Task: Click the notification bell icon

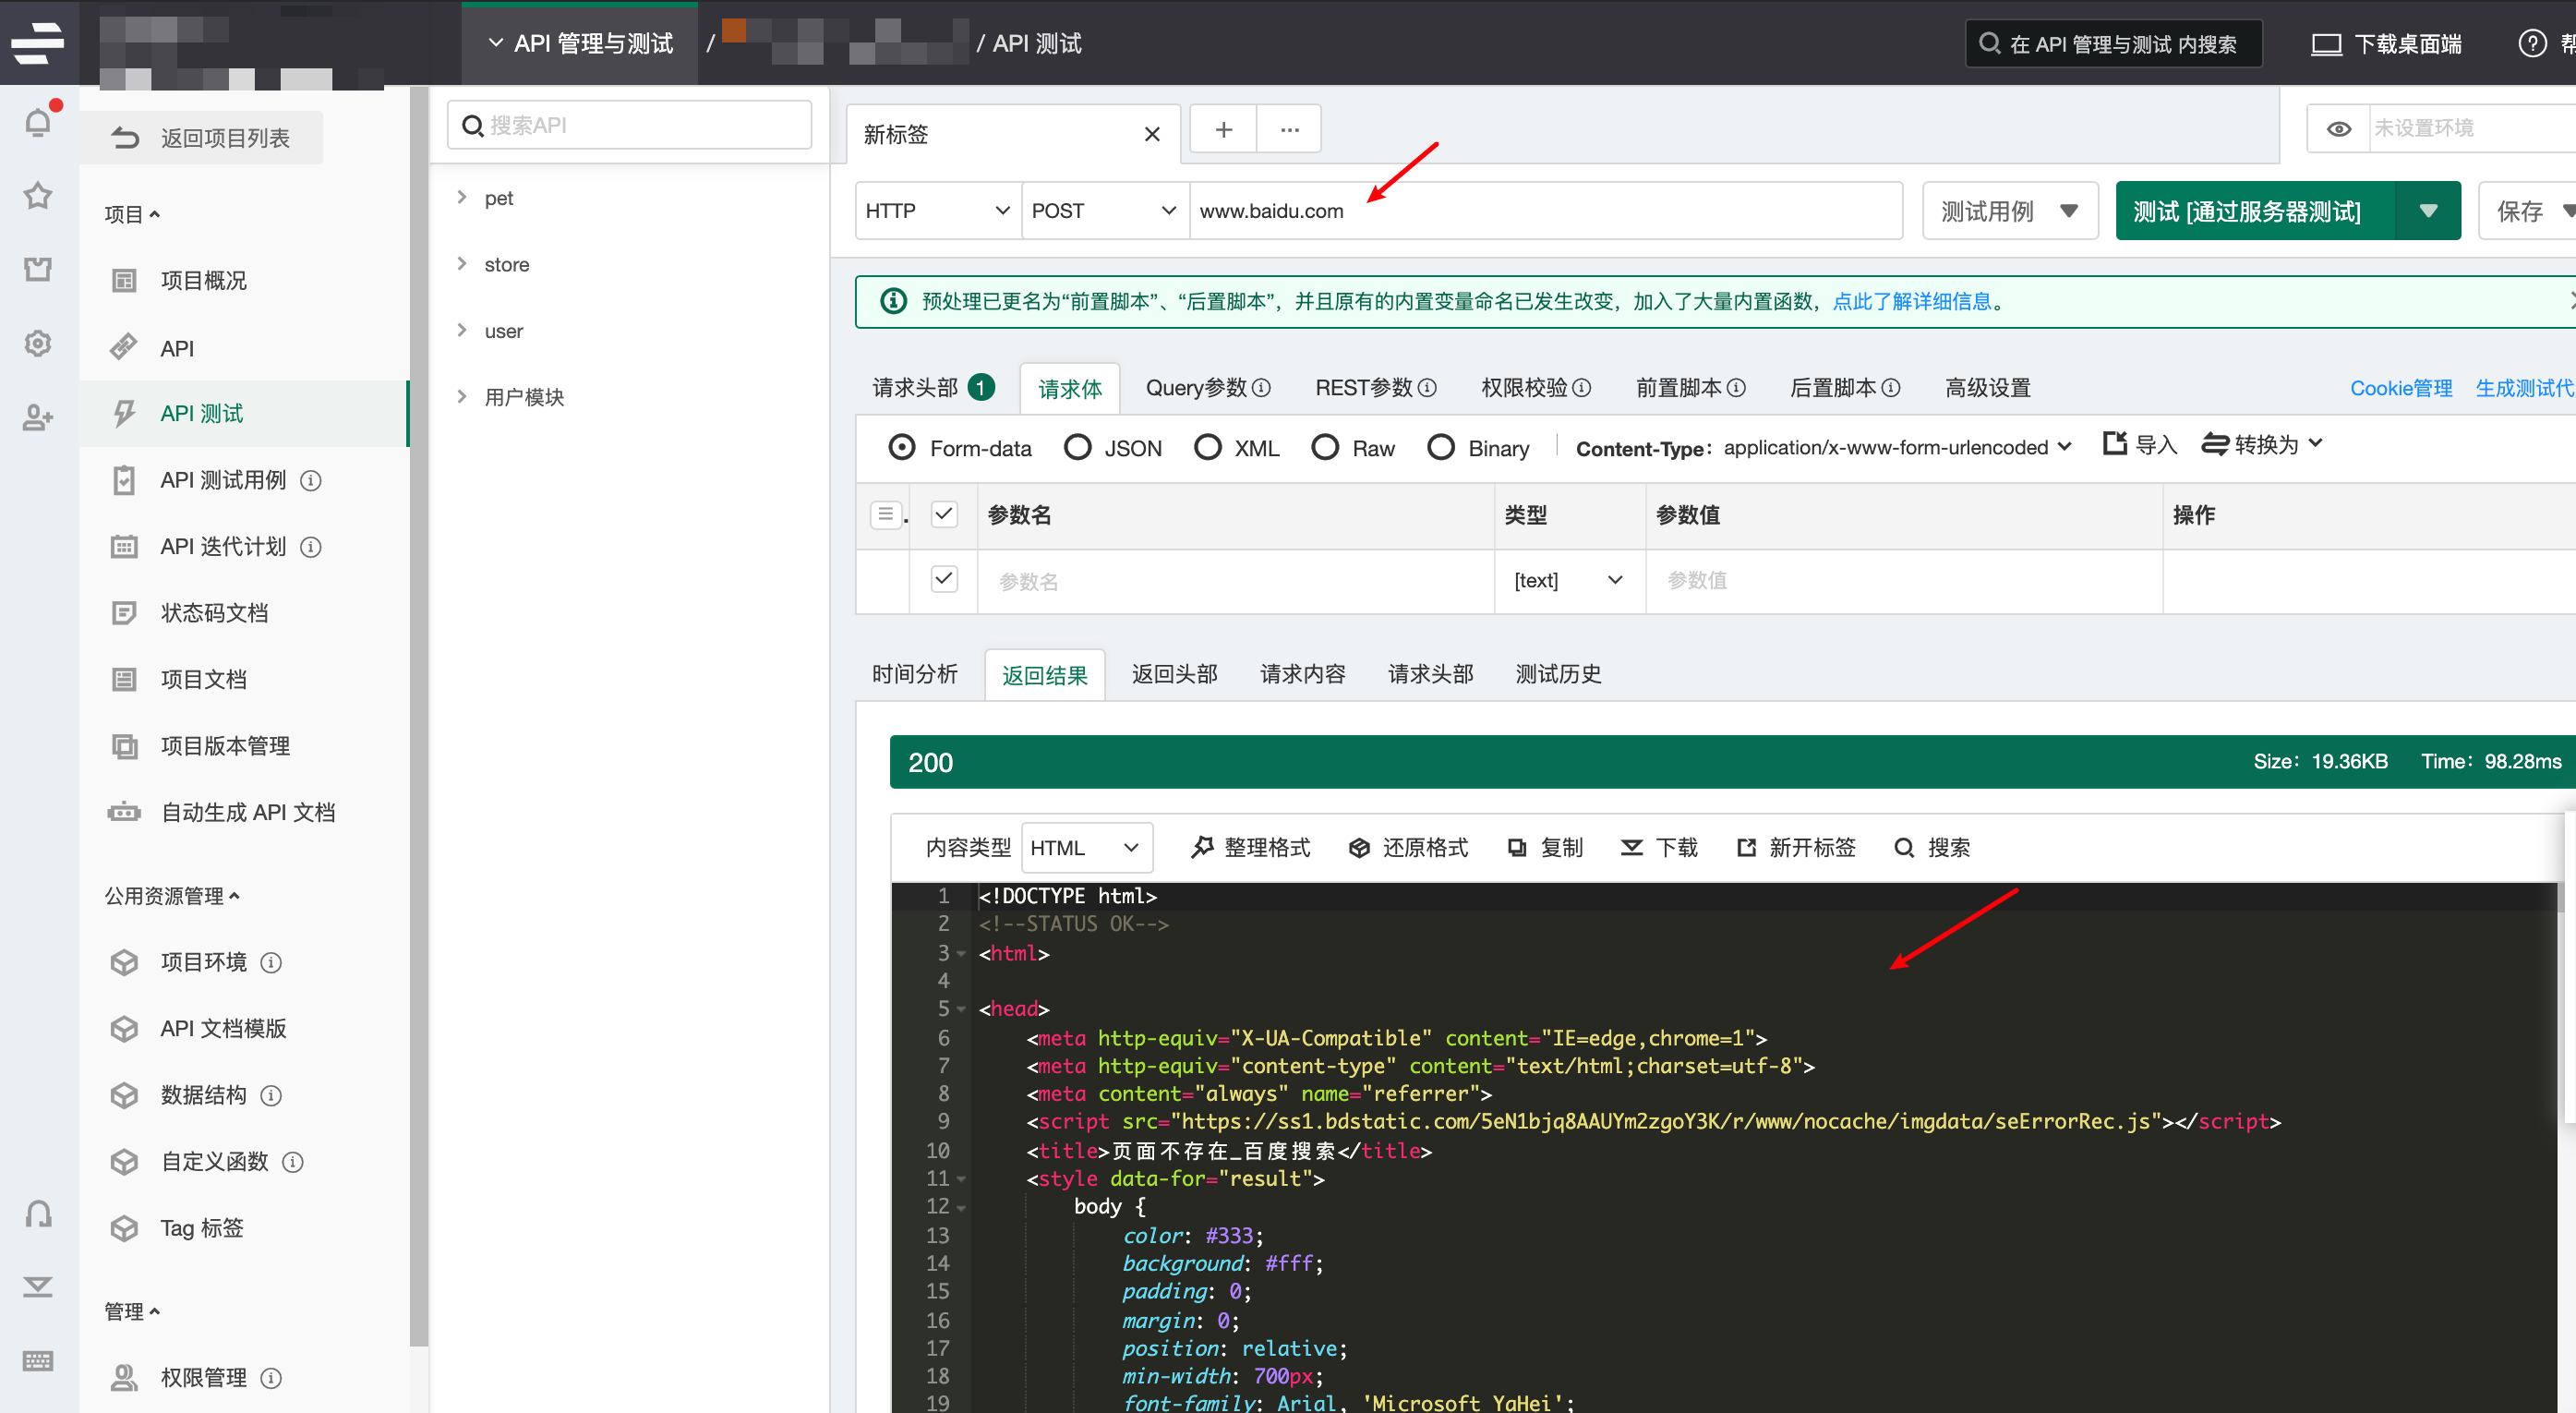Action: 38,122
